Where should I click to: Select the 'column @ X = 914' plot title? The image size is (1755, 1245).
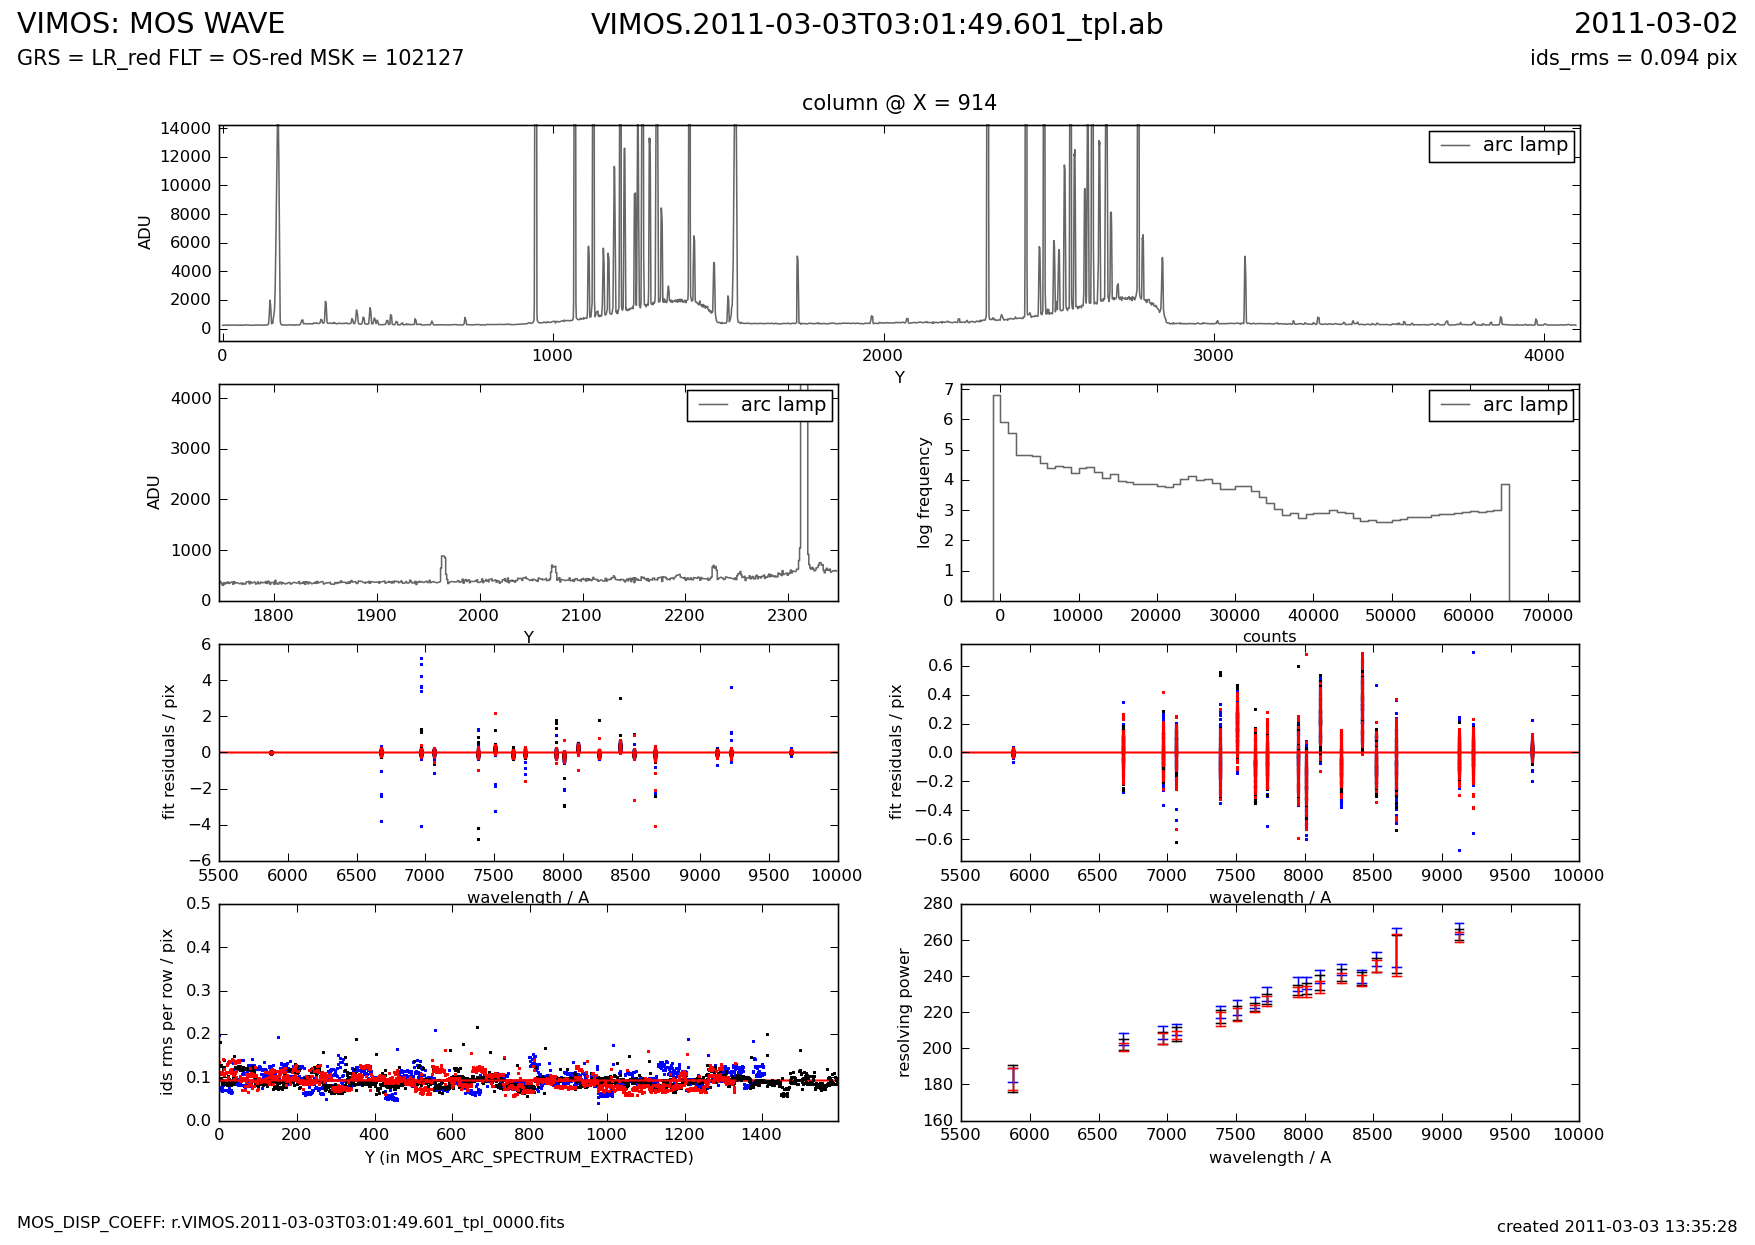click(x=899, y=103)
